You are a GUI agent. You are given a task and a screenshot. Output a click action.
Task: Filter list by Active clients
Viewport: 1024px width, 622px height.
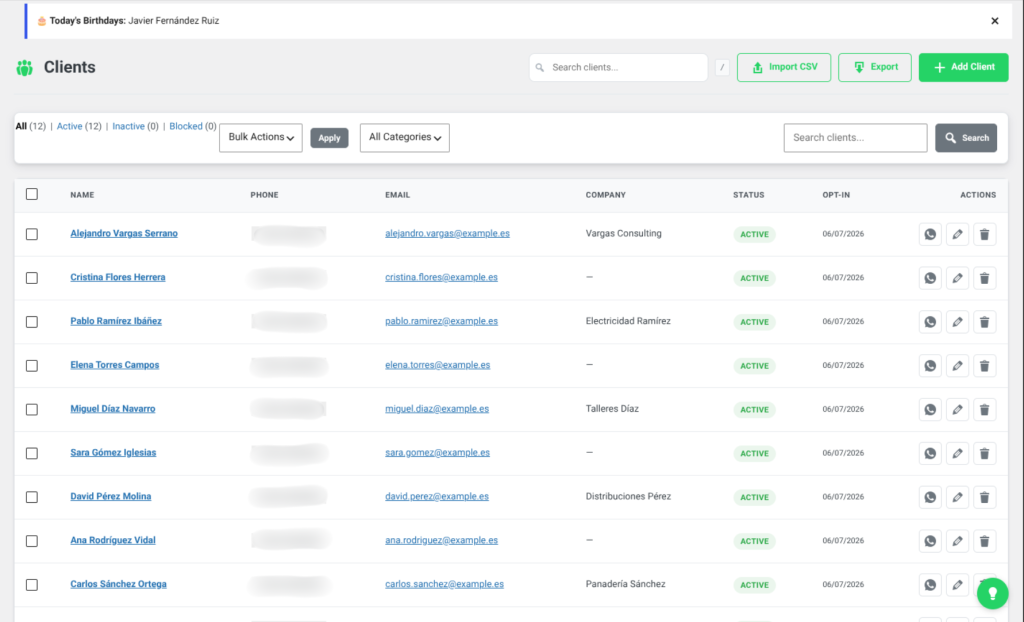coord(69,126)
